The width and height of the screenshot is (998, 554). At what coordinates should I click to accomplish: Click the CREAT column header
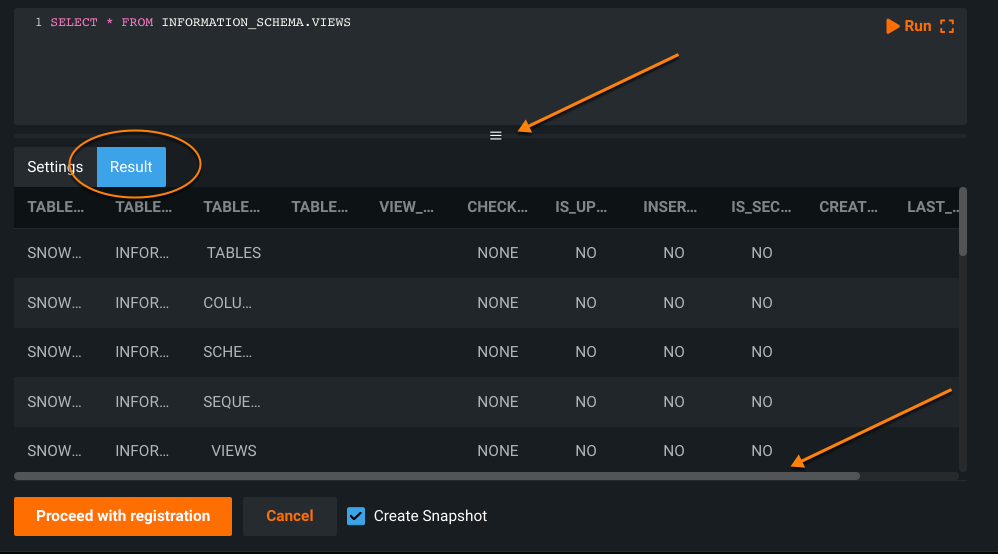(x=848, y=207)
